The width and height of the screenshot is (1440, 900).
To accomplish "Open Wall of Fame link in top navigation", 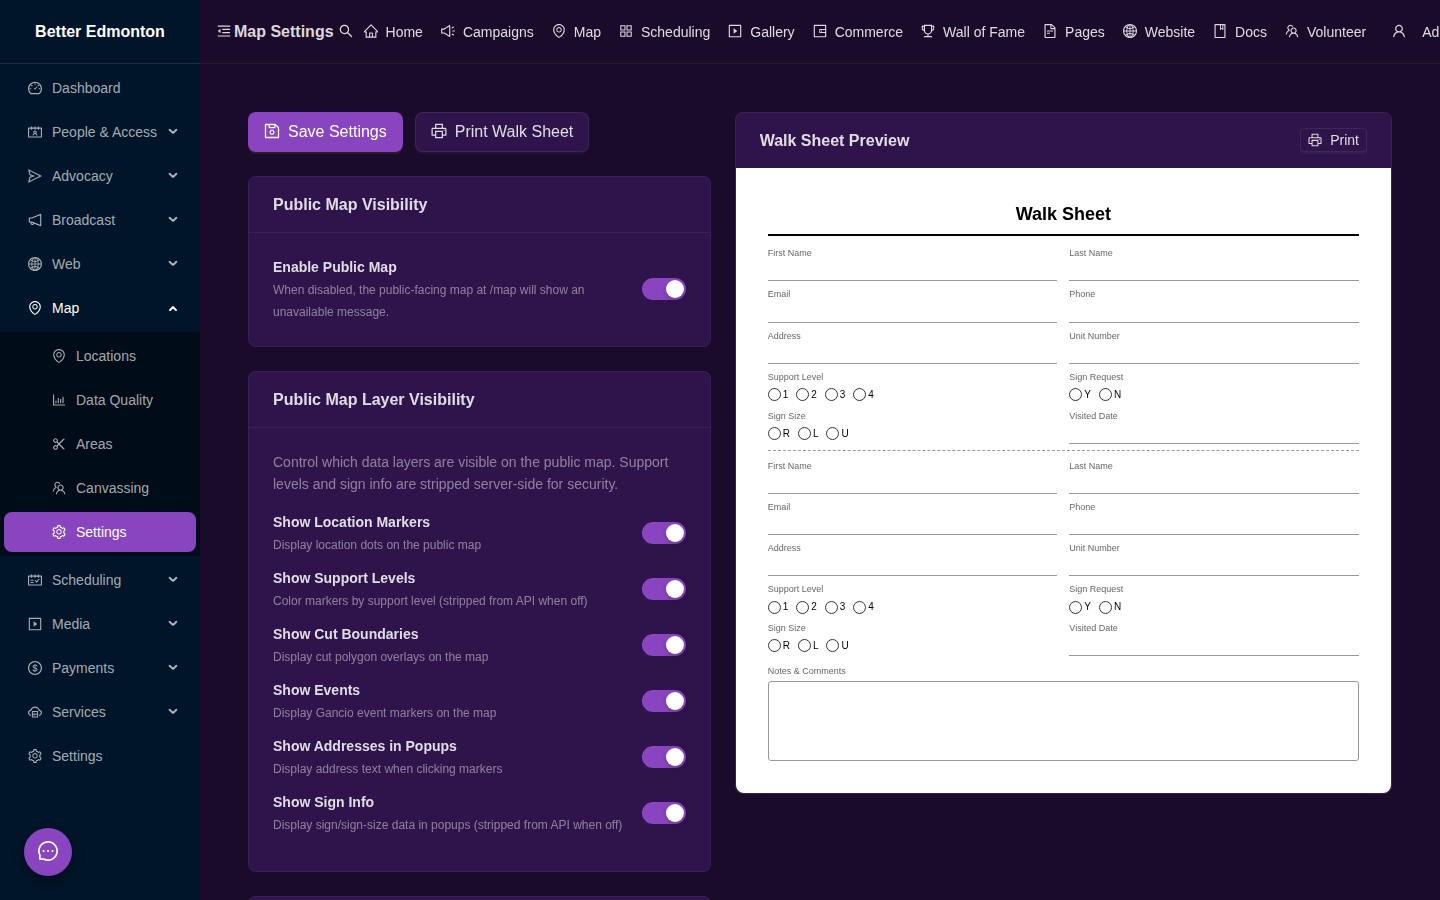I will pyautogui.click(x=973, y=31).
